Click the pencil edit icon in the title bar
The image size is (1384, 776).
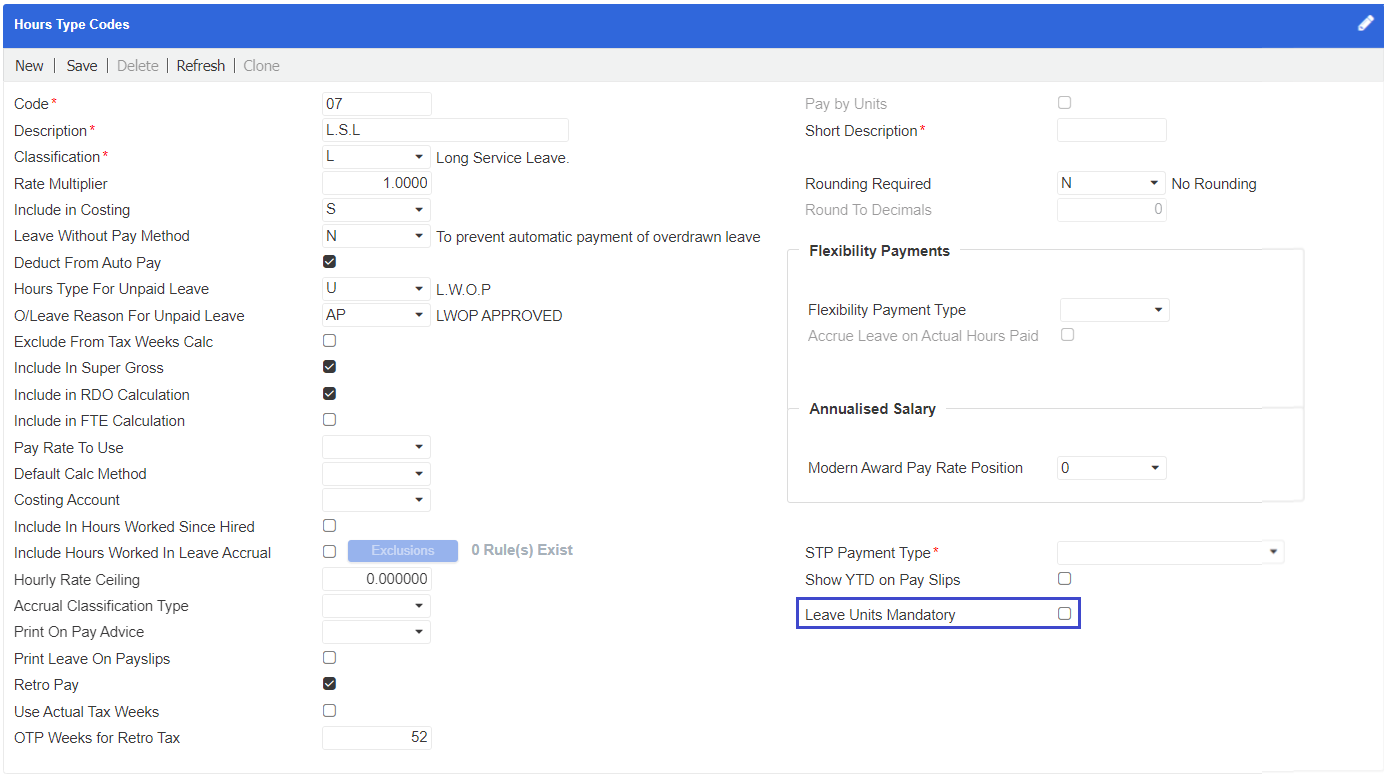[x=1366, y=22]
